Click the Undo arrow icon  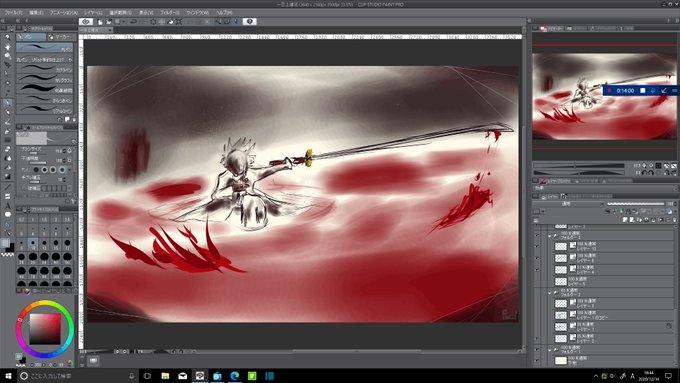[x=134, y=22]
